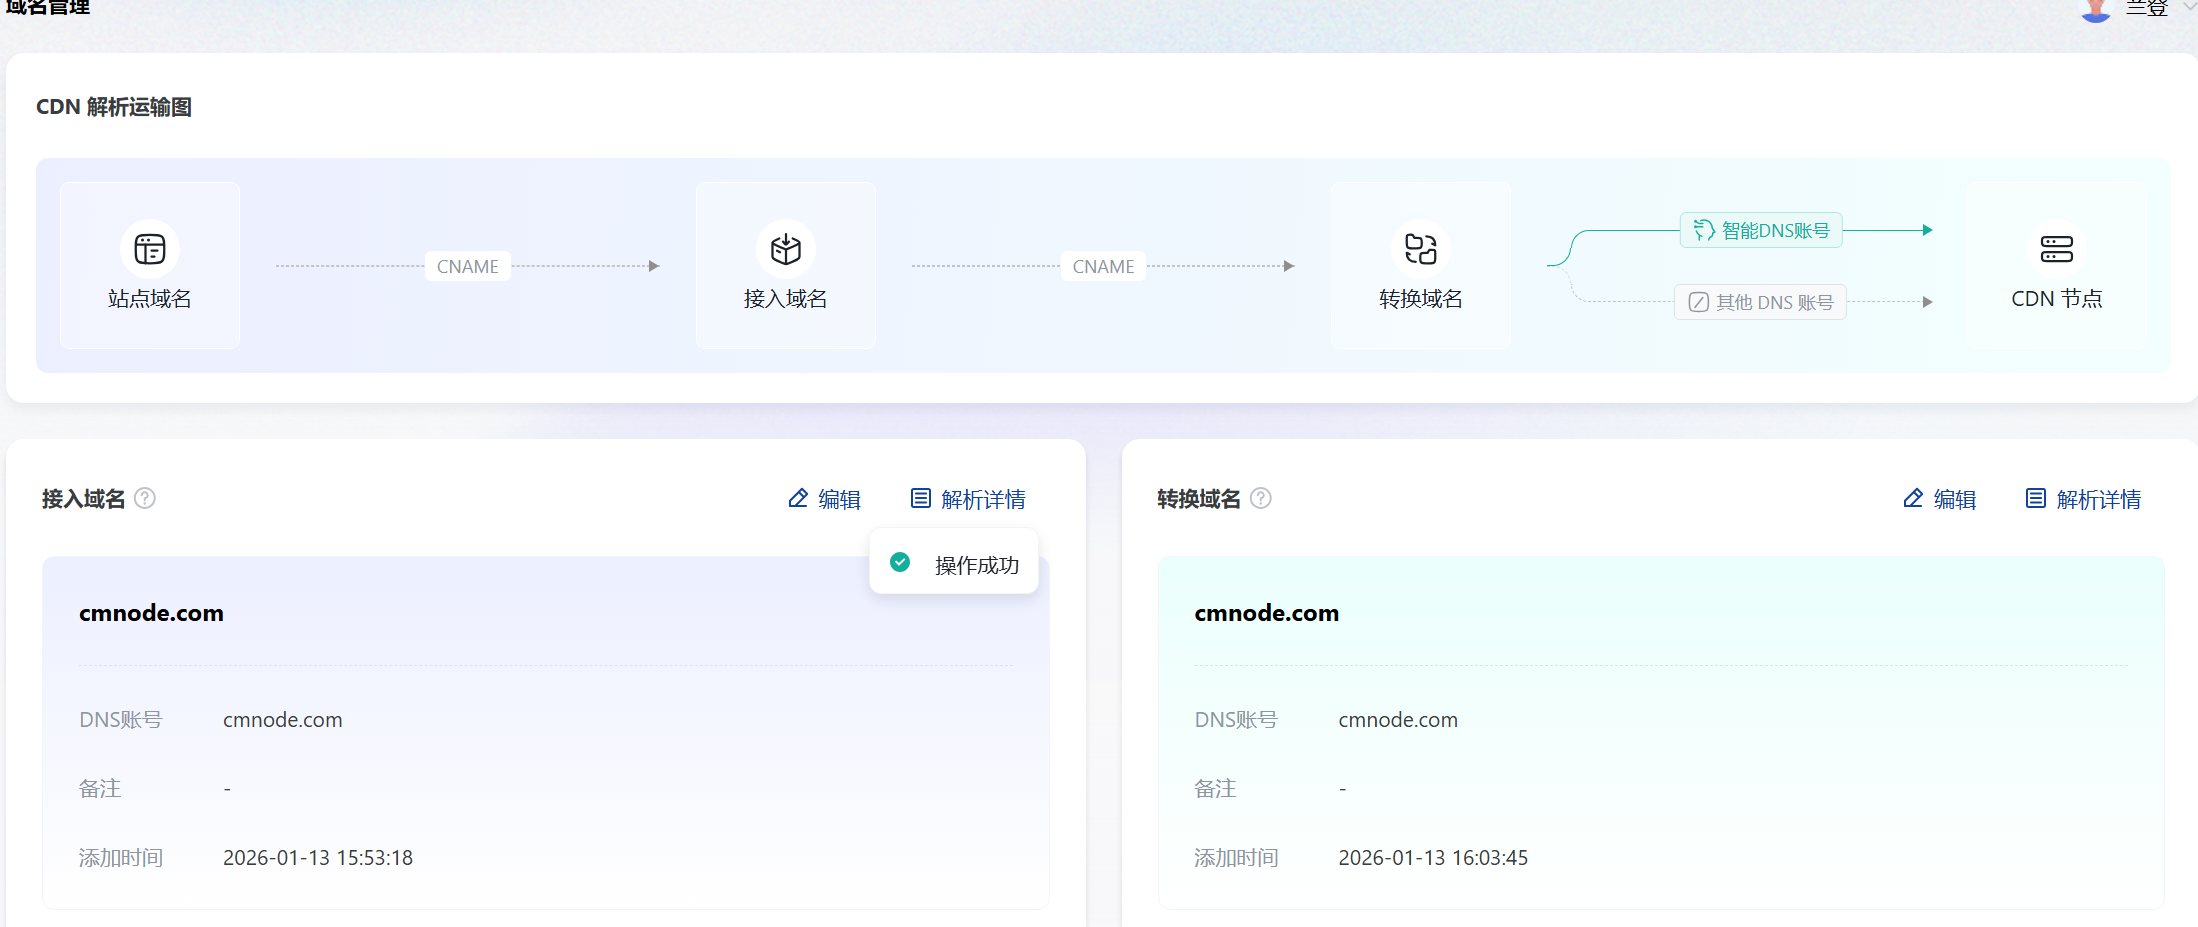
Task: Open help tooltip next to 转换域名 heading
Action: [x=1261, y=498]
